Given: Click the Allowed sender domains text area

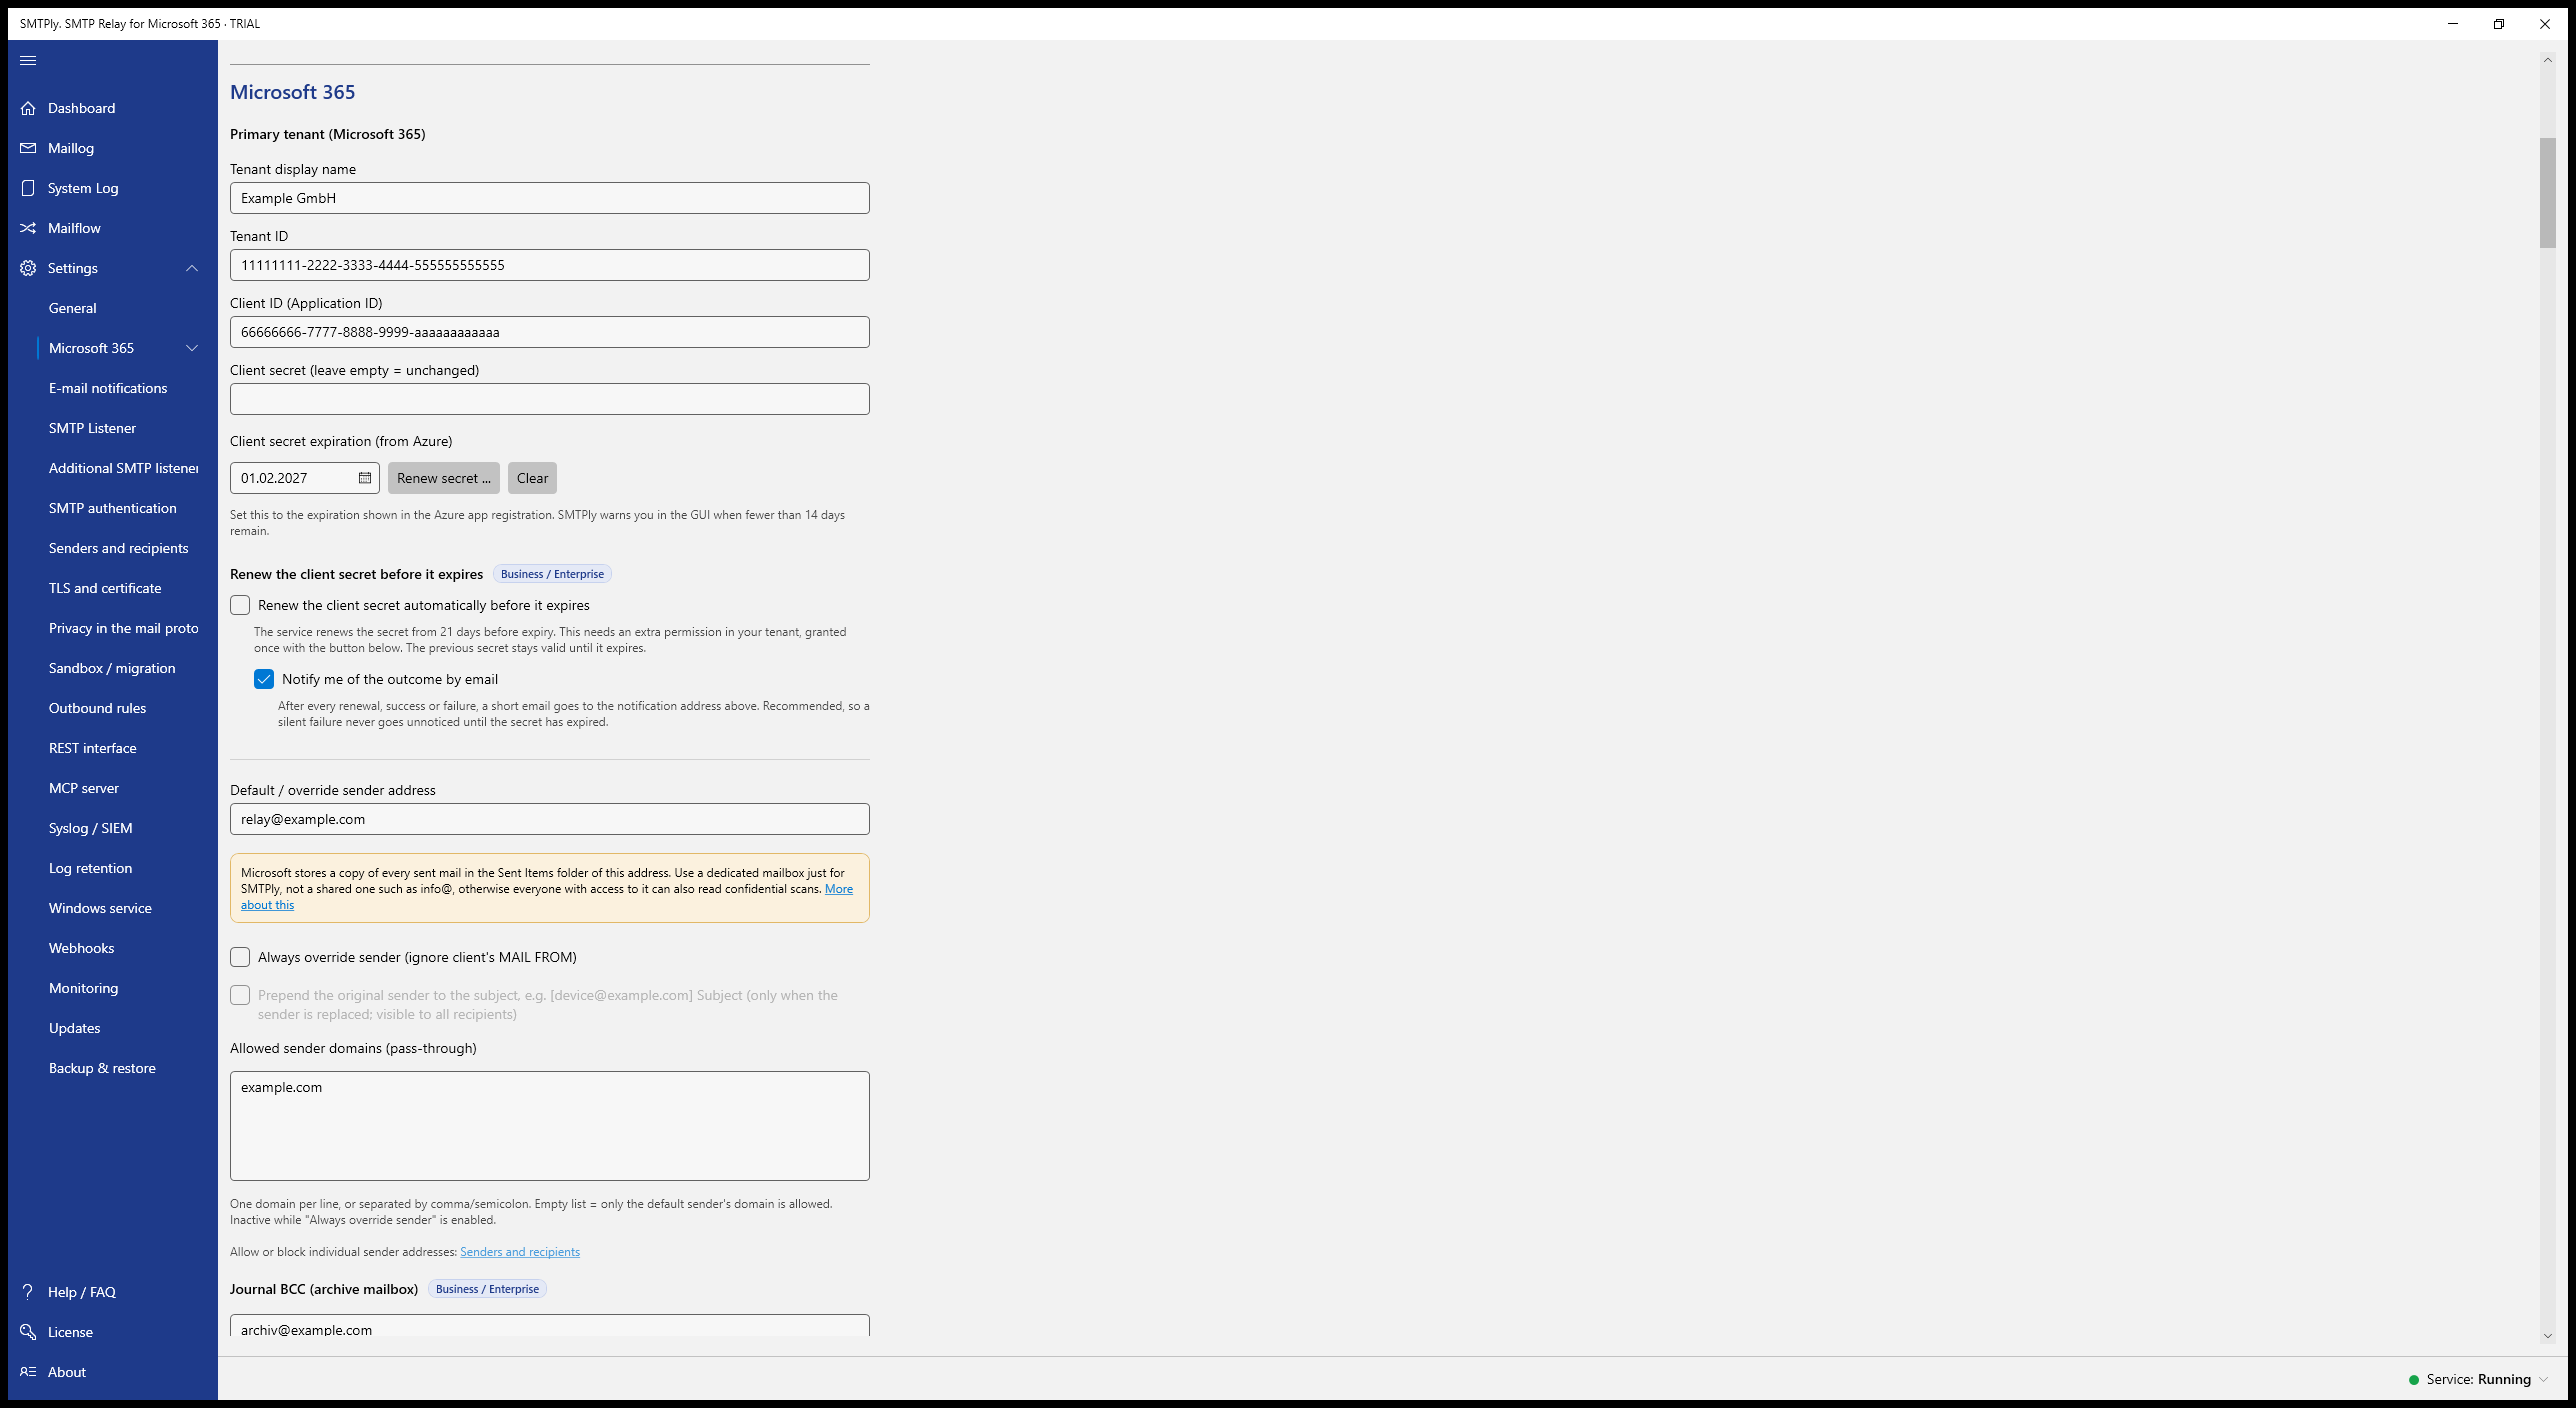Looking at the screenshot, I should tap(550, 1126).
